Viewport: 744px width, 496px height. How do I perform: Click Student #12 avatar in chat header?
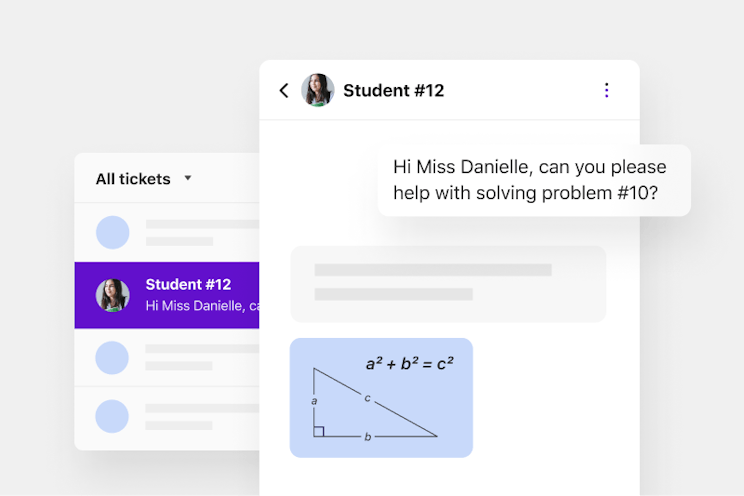coord(318,91)
